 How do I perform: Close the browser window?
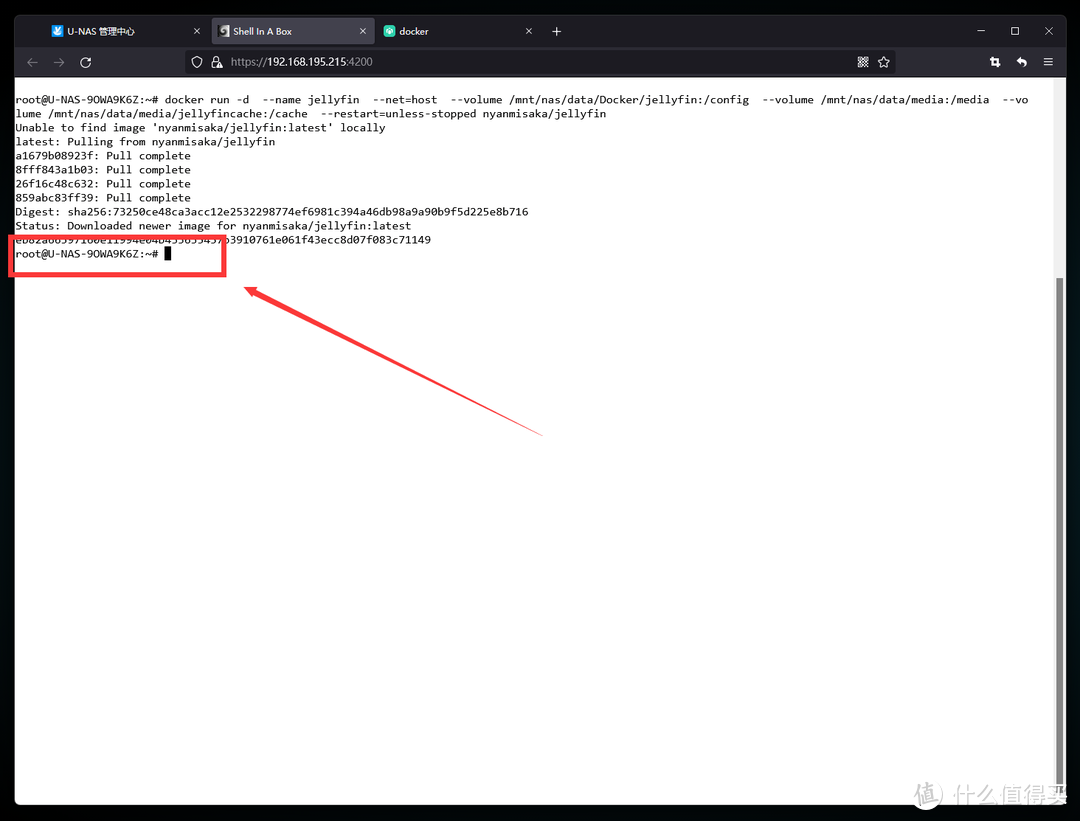(x=1048, y=31)
